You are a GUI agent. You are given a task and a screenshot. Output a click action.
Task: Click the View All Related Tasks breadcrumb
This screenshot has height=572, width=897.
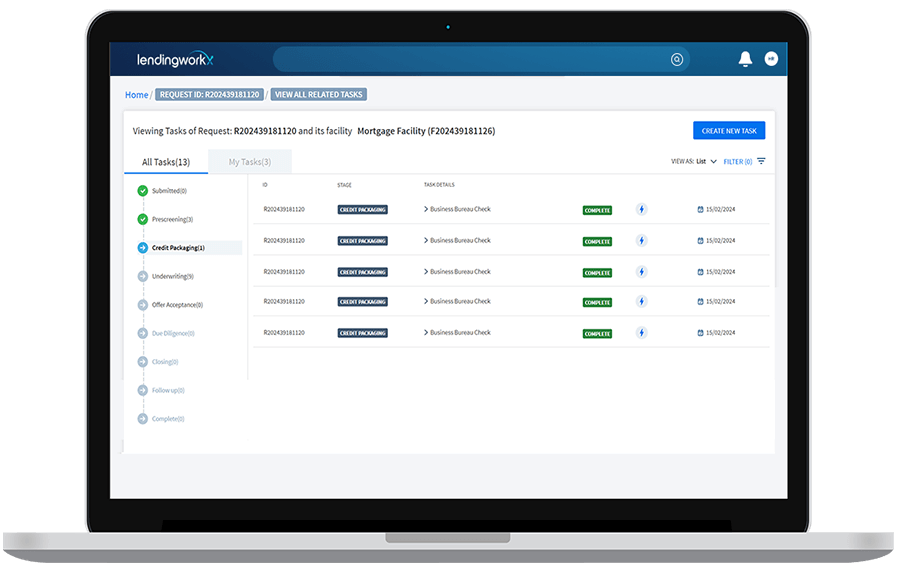318,95
